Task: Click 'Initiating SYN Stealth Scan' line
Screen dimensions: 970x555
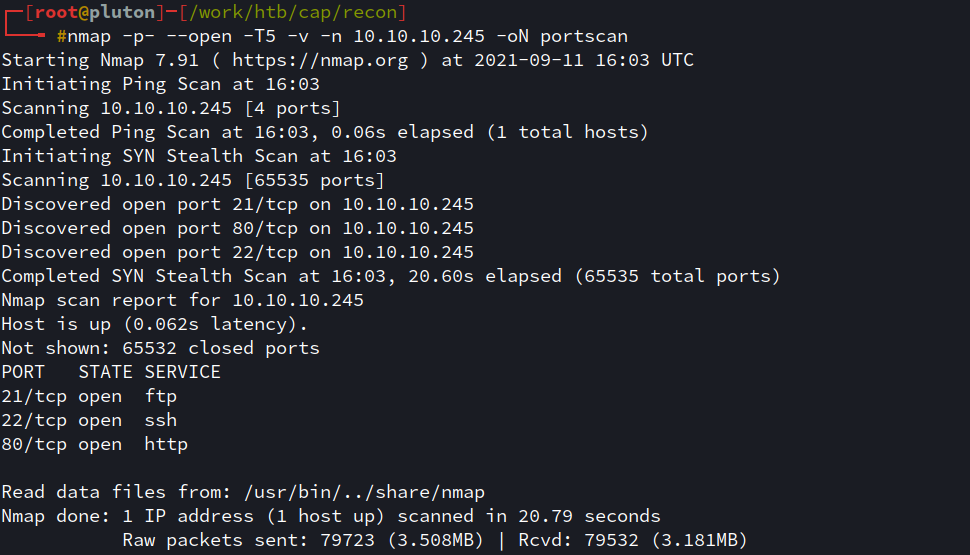Action: 199,157
